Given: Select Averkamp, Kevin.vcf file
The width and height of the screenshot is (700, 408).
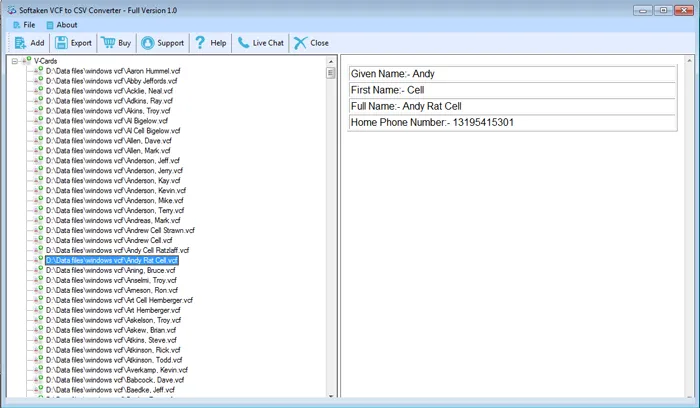Looking at the screenshot, I should click(117, 370).
